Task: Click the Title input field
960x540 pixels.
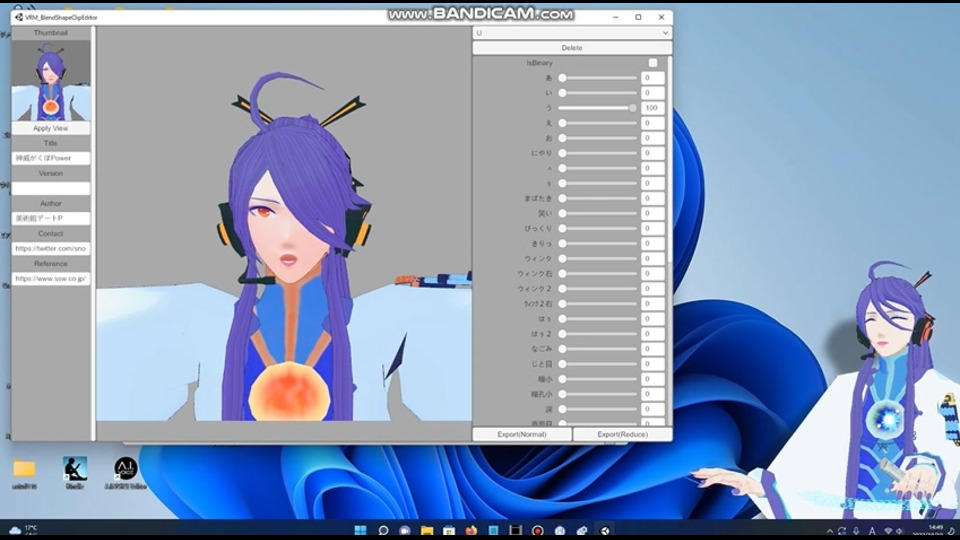Action: coord(51,158)
